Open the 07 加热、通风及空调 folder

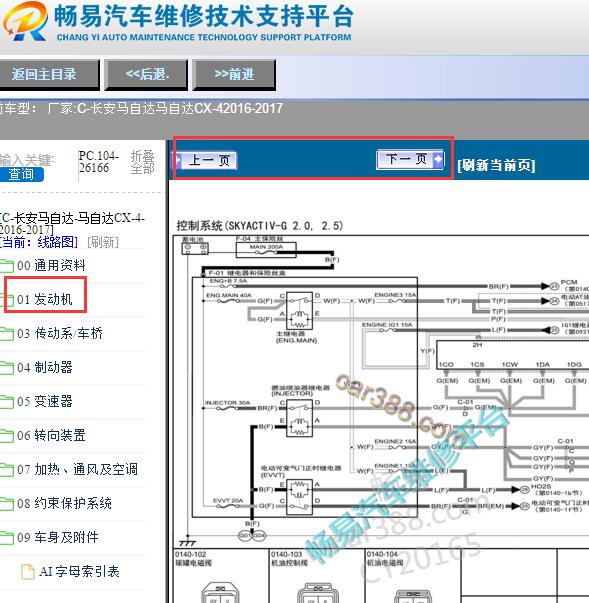click(x=77, y=469)
